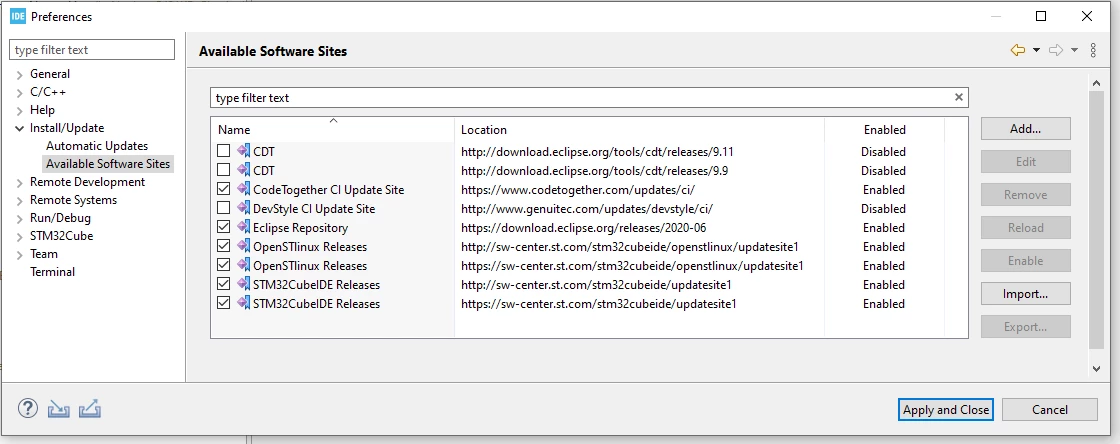Screen dimensions: 1120x444
Task: Click the vertical scrollbar up arrow
Action: click(1096, 83)
